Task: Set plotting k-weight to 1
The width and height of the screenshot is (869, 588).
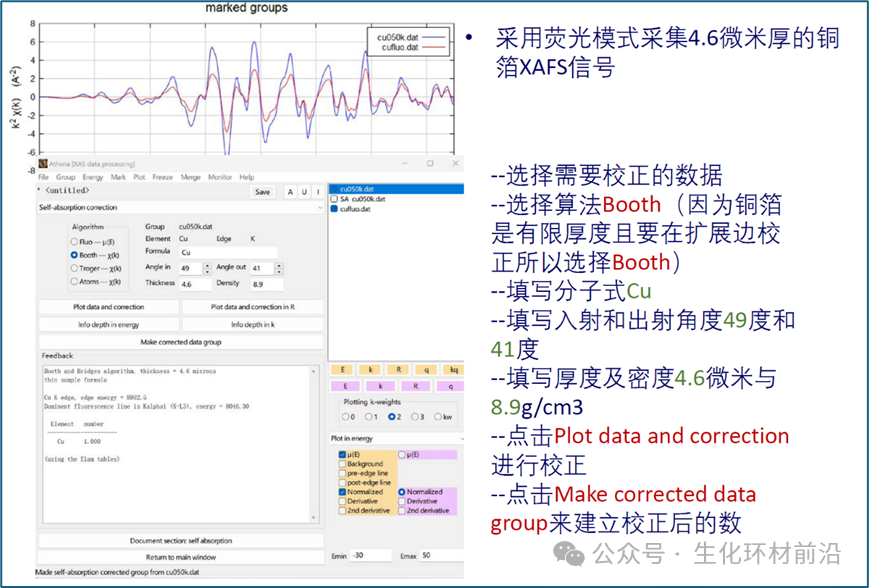Action: click(x=369, y=417)
